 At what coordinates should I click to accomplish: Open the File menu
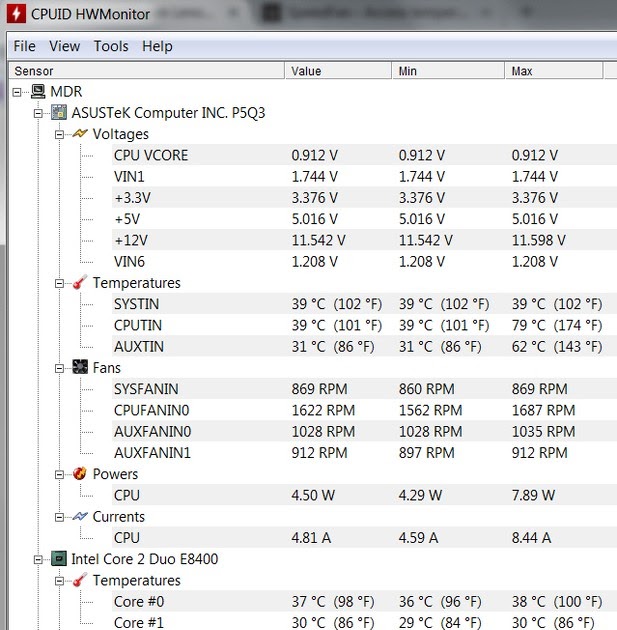pos(25,46)
